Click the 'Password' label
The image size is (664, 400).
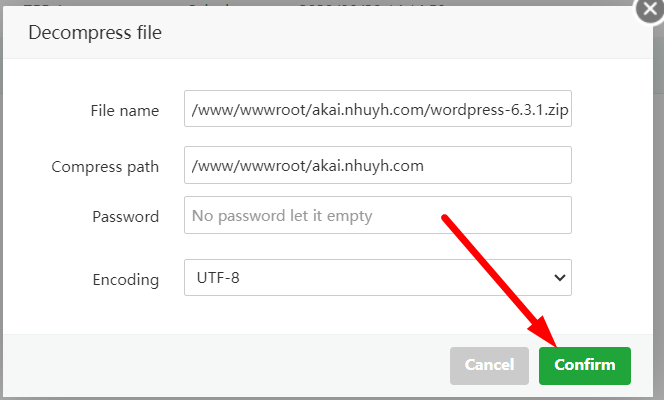coord(126,217)
